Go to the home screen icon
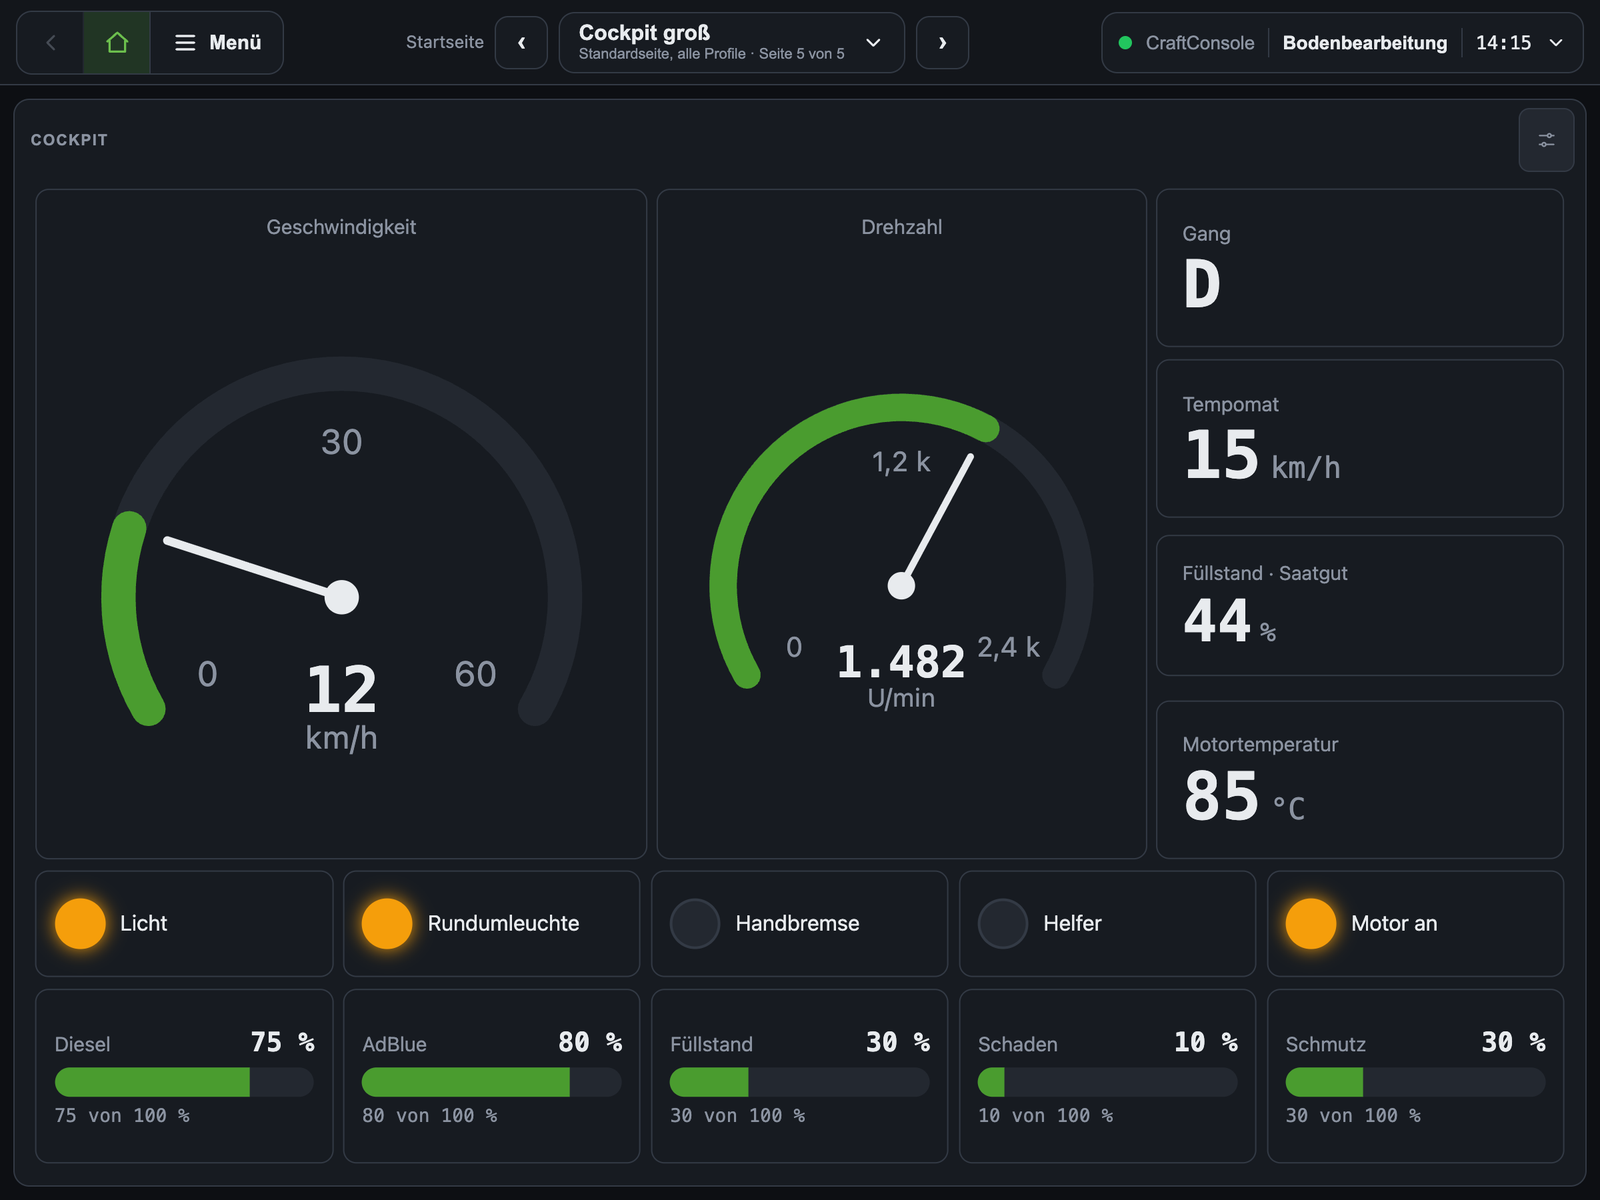 (x=117, y=43)
